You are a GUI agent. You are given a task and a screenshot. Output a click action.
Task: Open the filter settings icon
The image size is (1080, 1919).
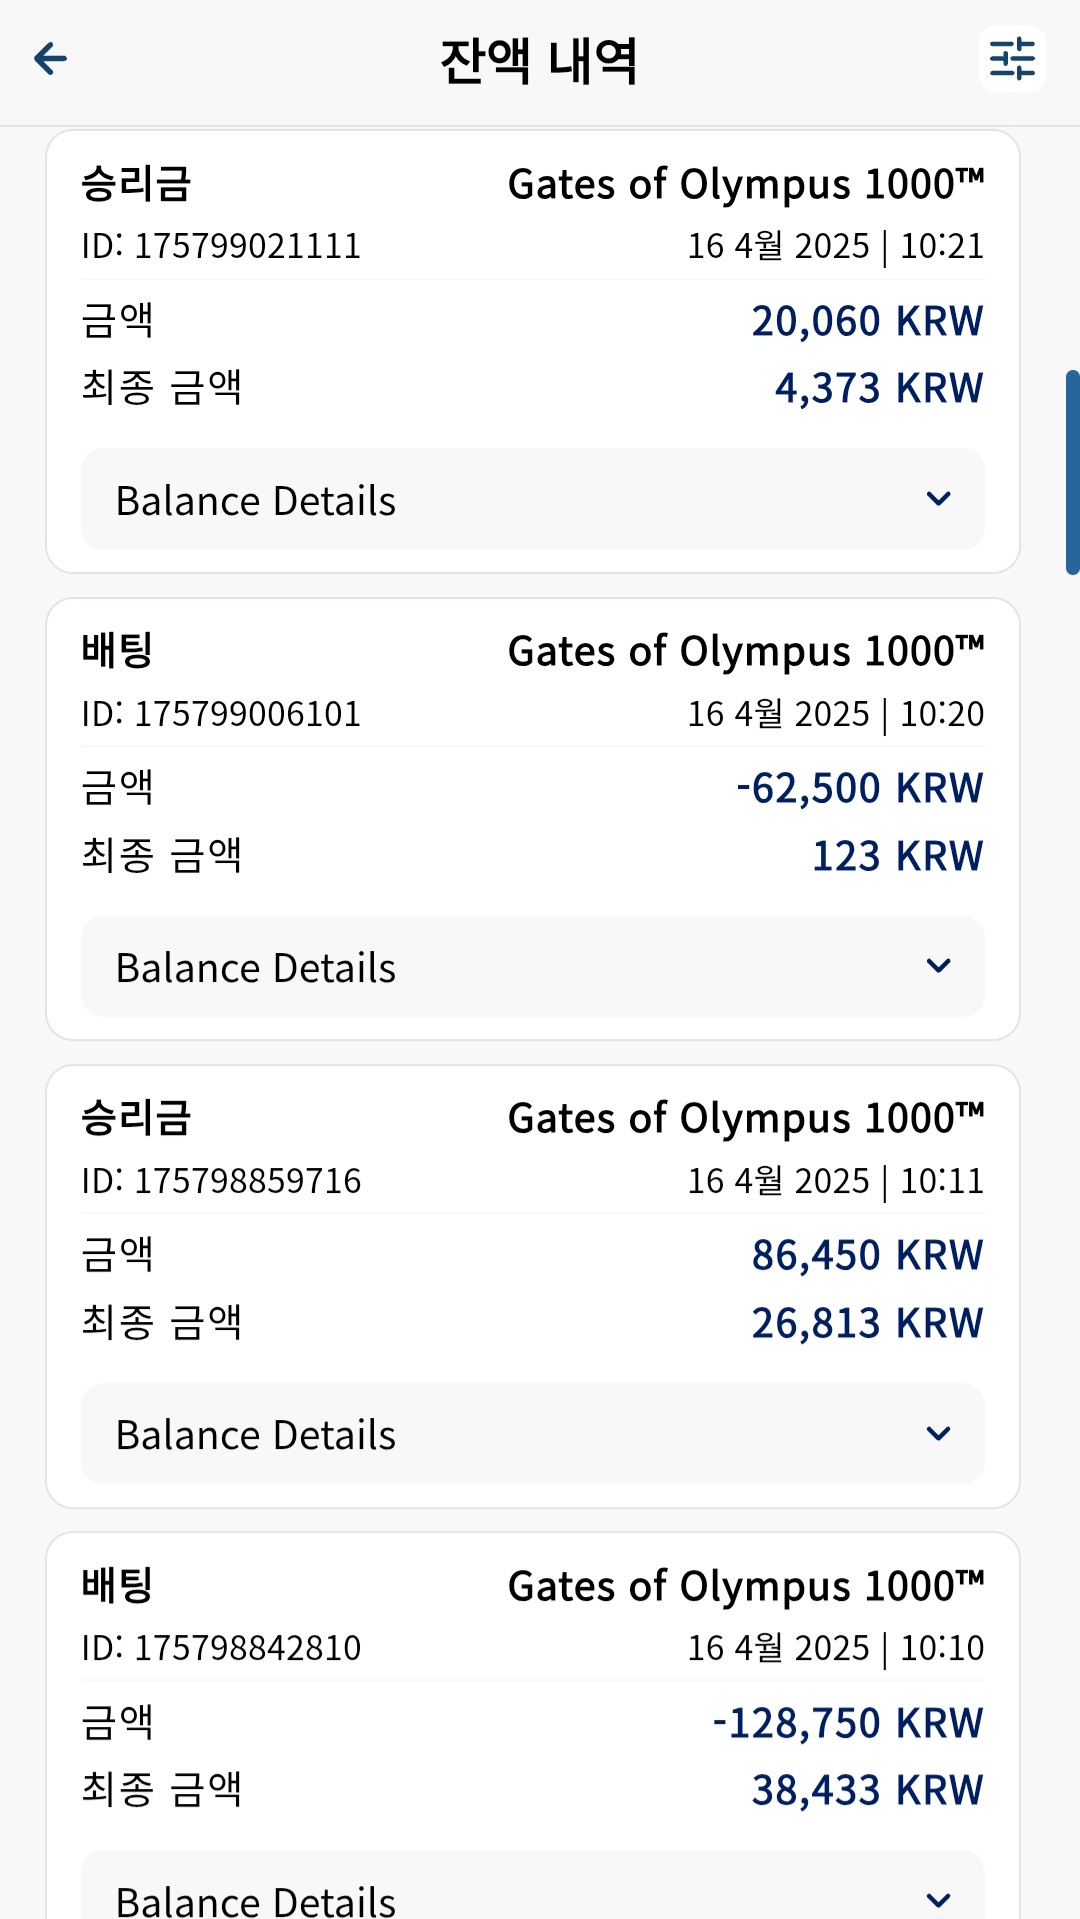point(1012,59)
